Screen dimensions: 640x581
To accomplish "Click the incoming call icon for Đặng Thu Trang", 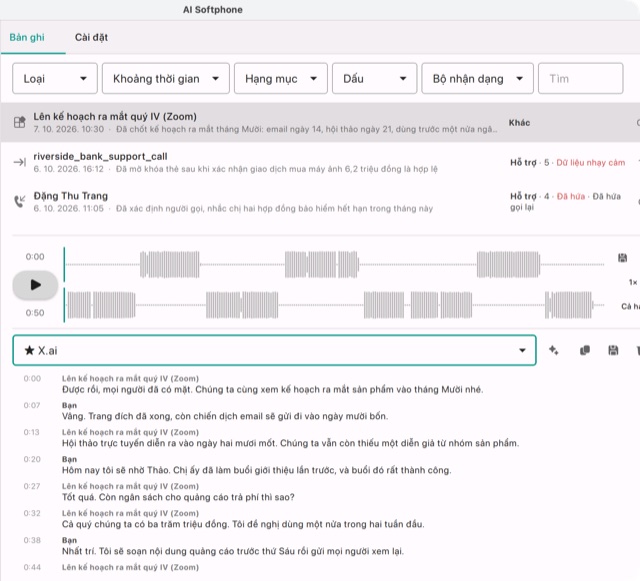I will (x=19, y=201).
